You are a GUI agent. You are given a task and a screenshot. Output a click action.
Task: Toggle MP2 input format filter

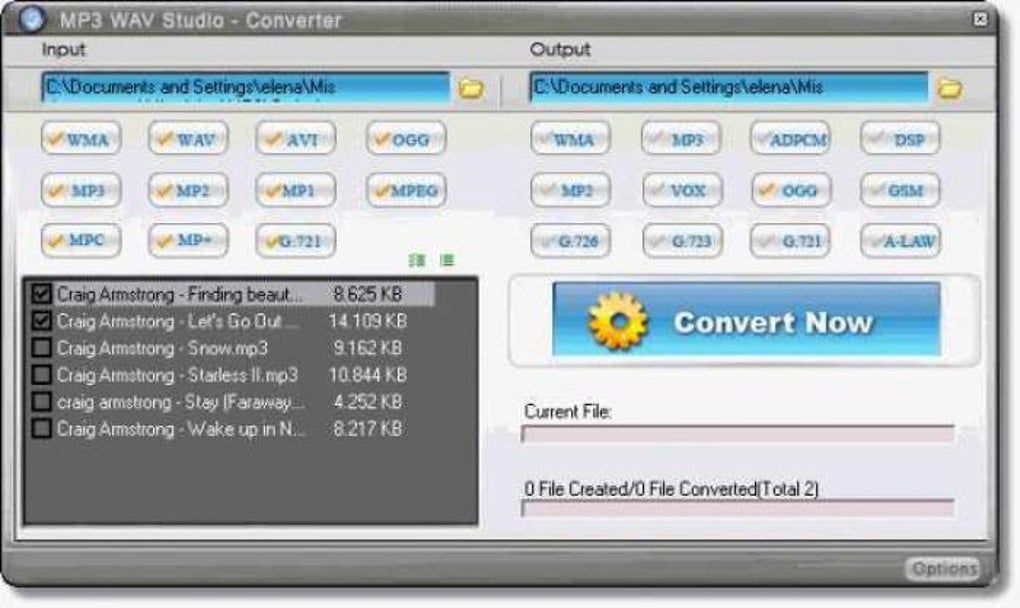click(189, 190)
